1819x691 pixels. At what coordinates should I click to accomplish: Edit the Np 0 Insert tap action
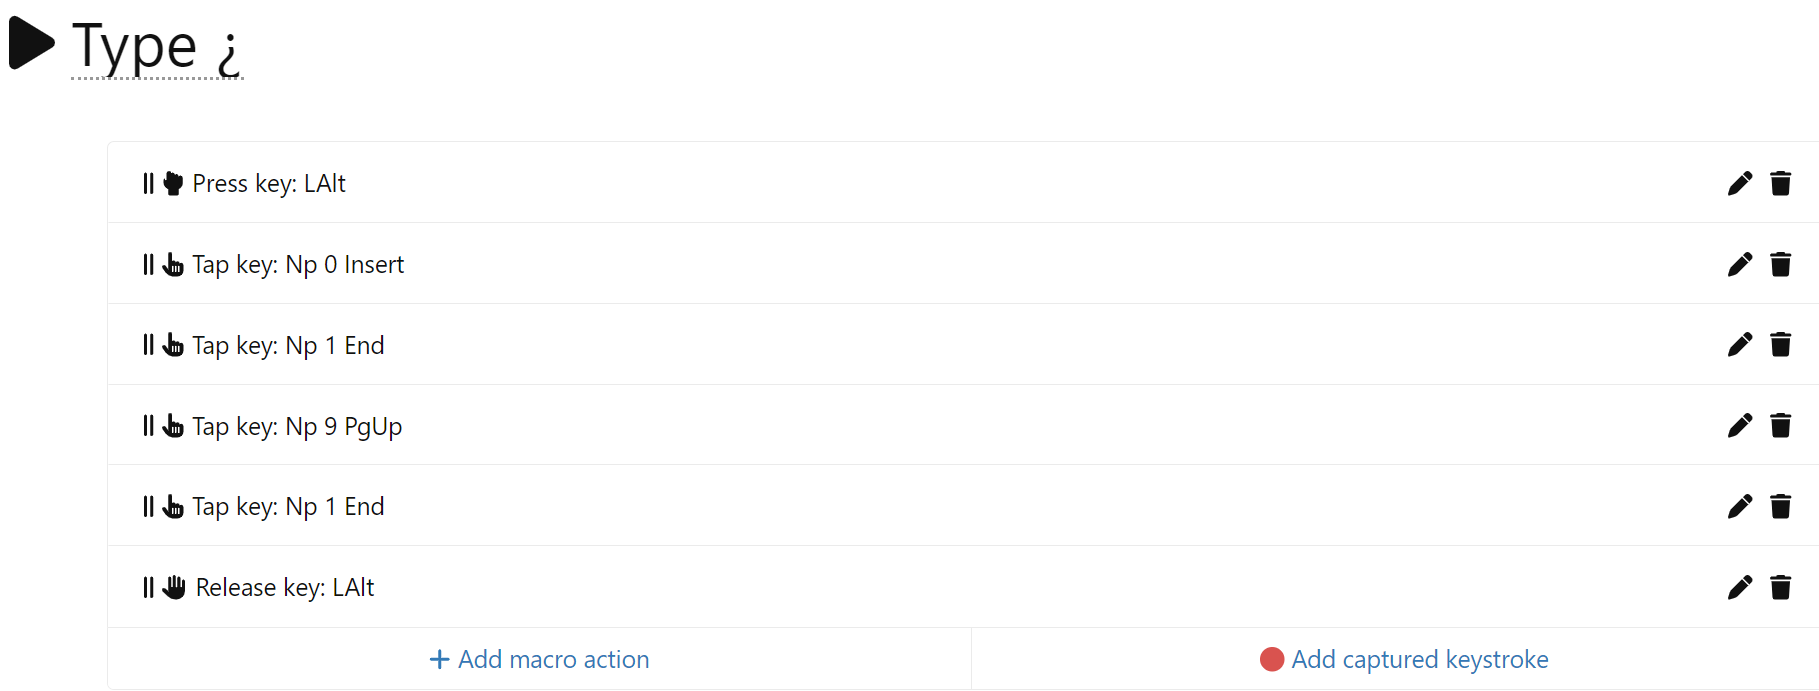coord(1739,264)
